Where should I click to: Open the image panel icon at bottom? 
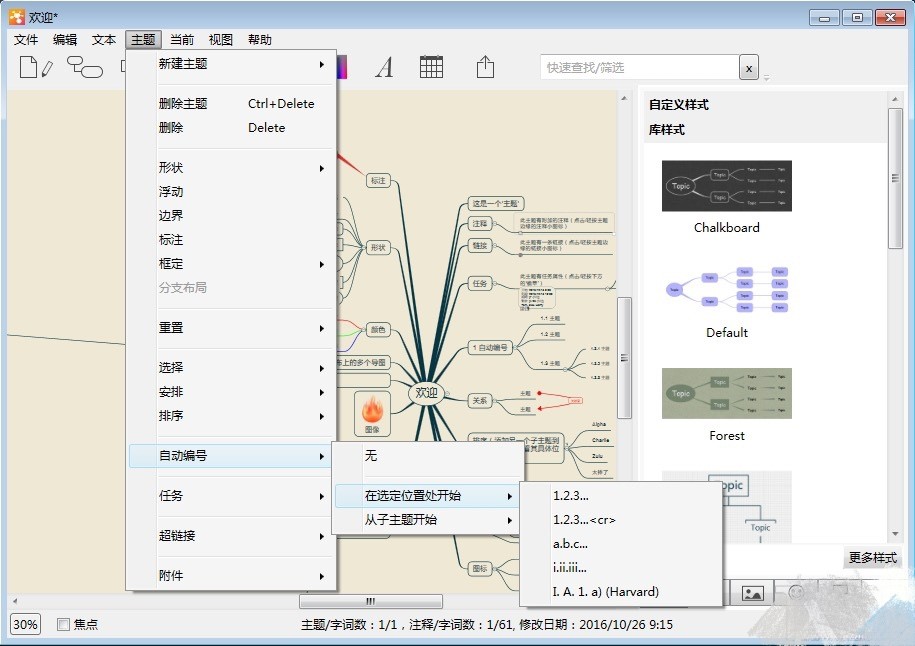(x=752, y=592)
